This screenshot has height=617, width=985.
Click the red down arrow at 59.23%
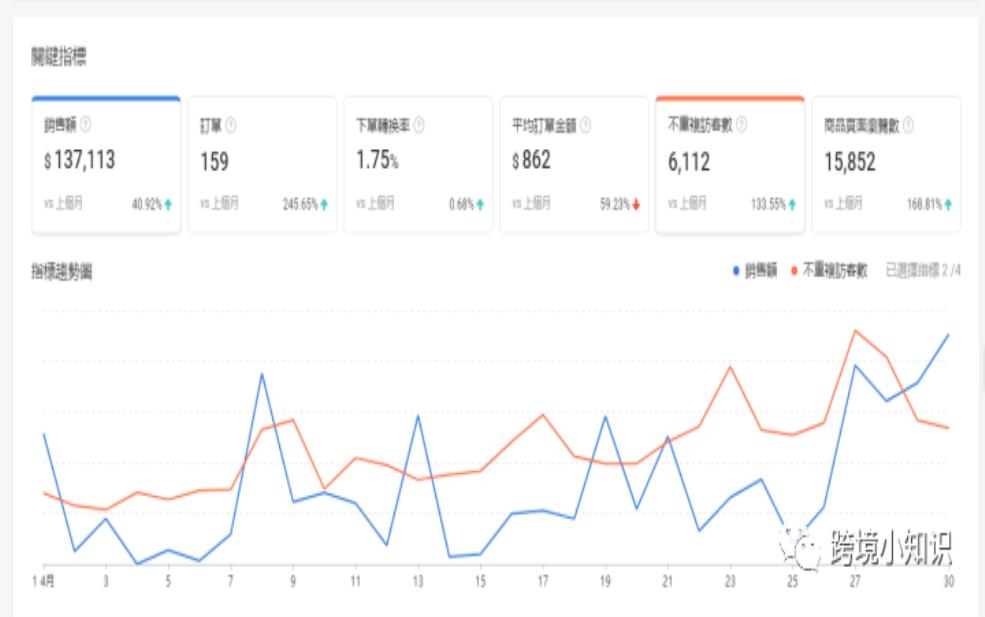(636, 204)
